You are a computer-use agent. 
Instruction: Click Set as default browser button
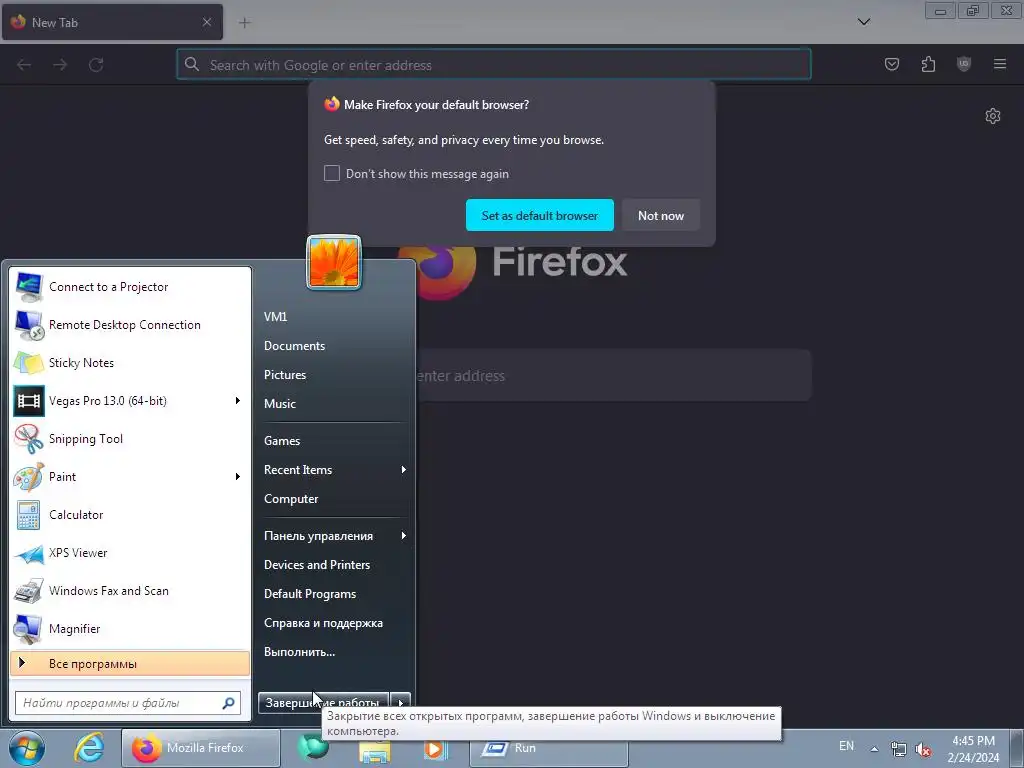(x=539, y=216)
